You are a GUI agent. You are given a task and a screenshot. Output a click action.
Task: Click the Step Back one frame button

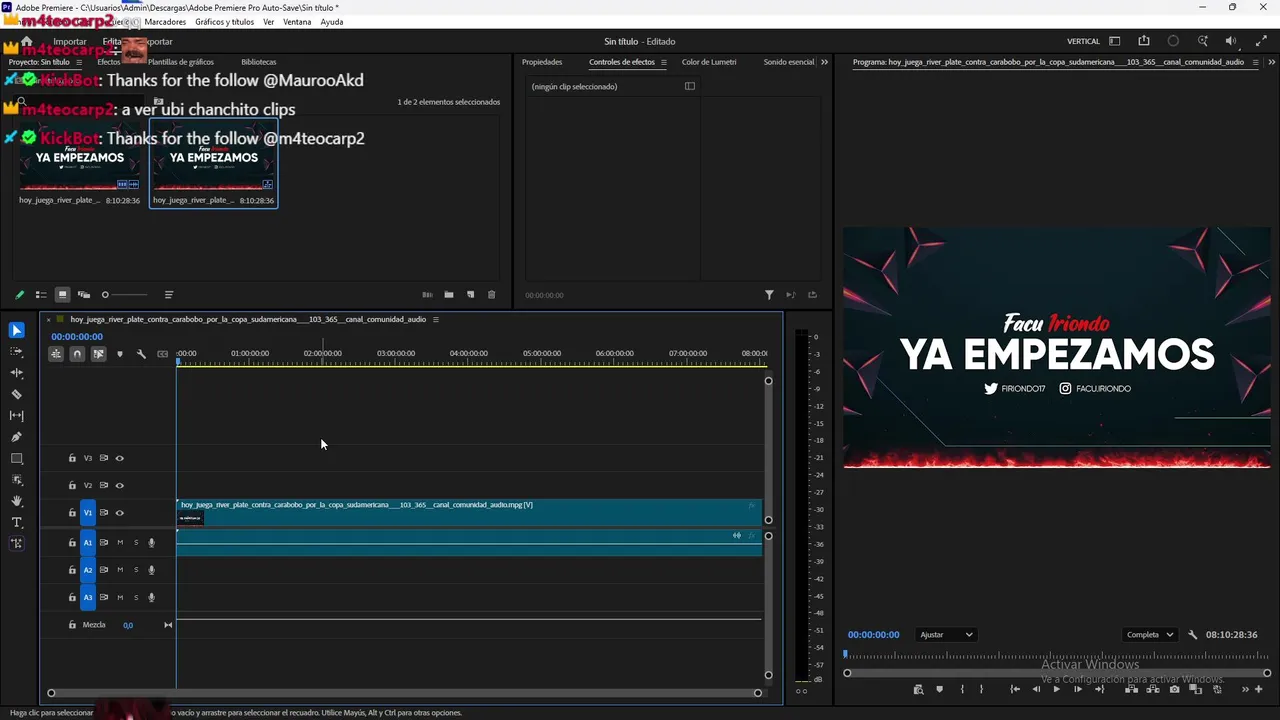pyautogui.click(x=1036, y=689)
